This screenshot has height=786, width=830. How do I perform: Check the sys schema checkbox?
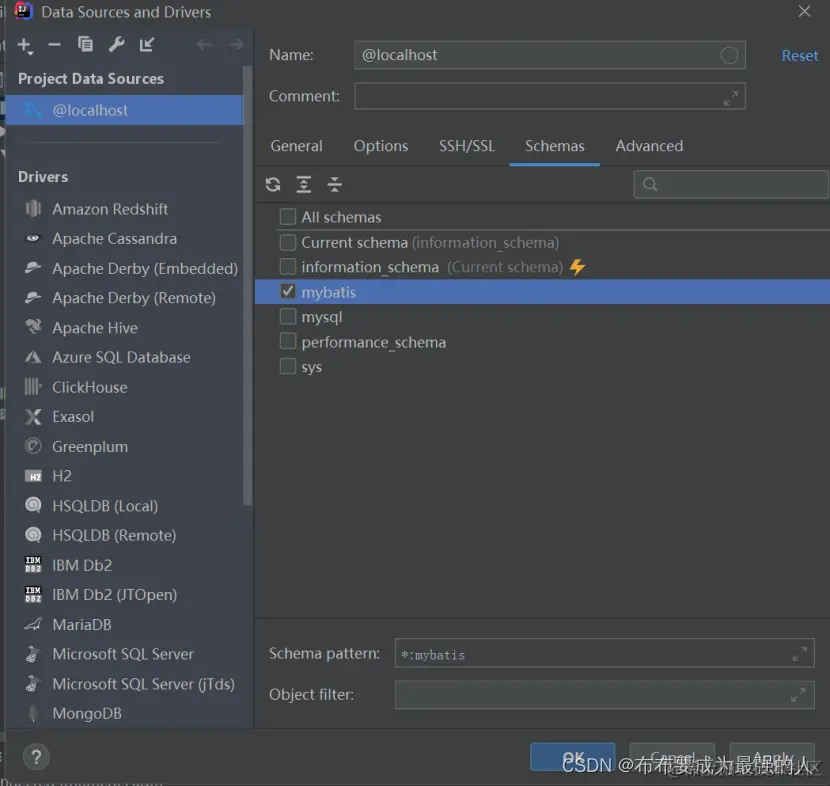287,366
